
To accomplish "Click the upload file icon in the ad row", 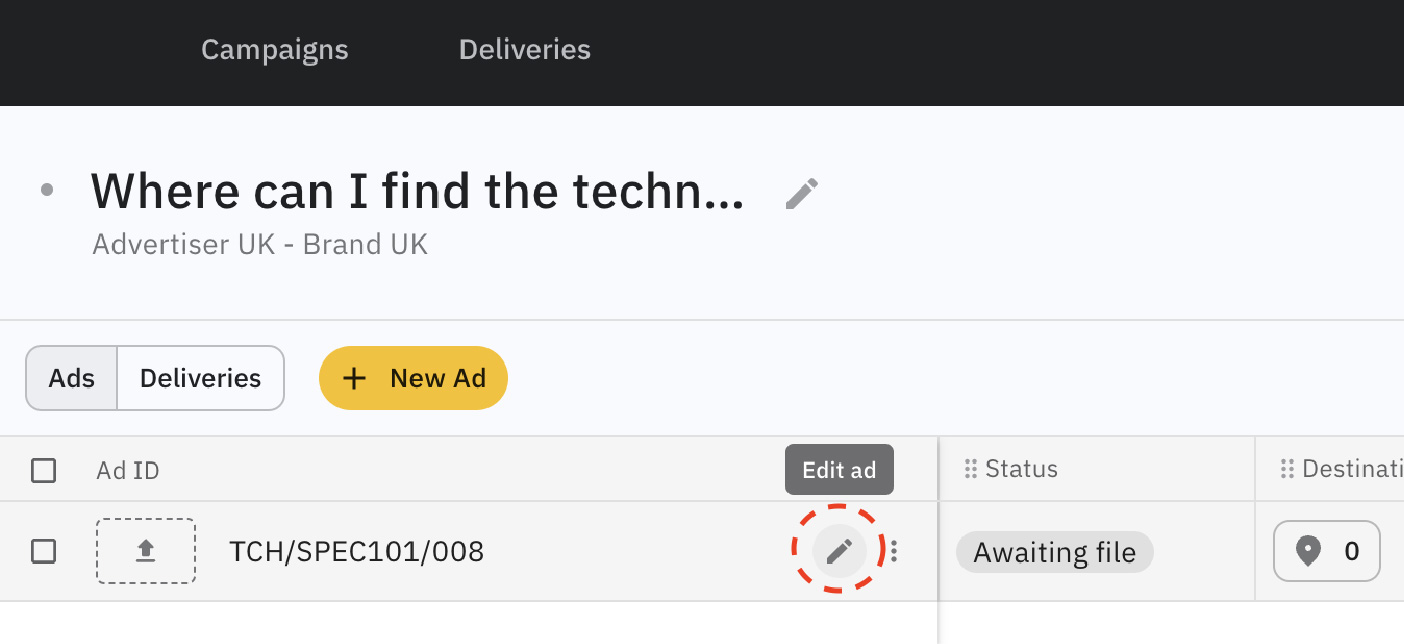I will (146, 550).
